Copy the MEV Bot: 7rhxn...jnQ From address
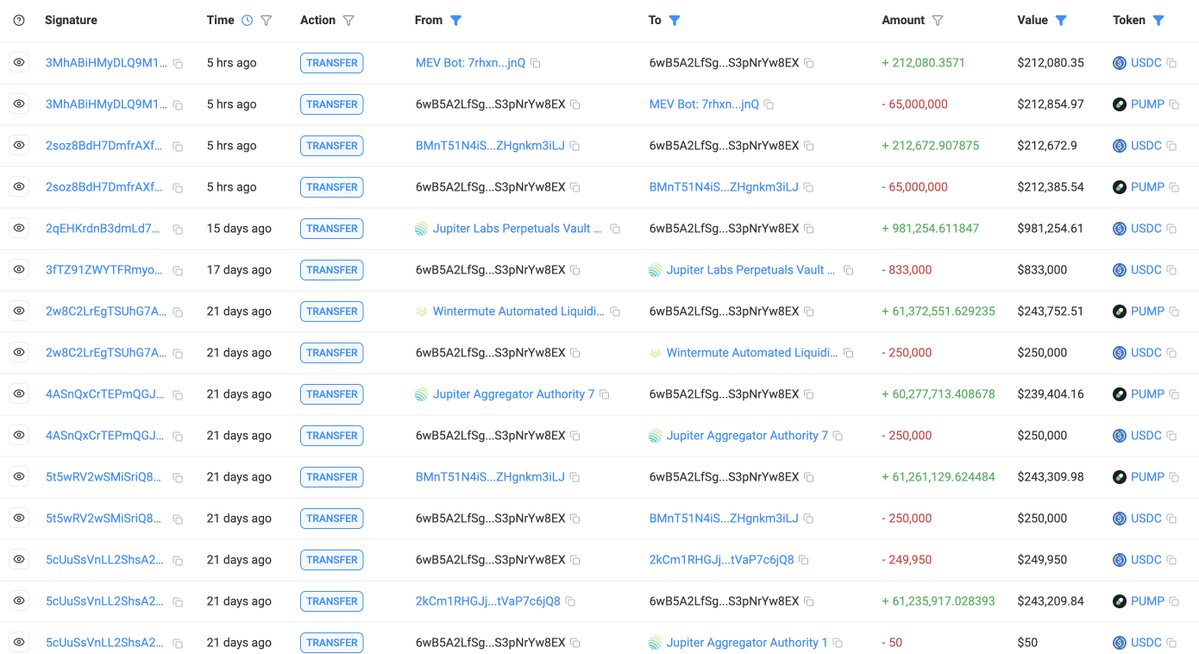 coord(535,63)
